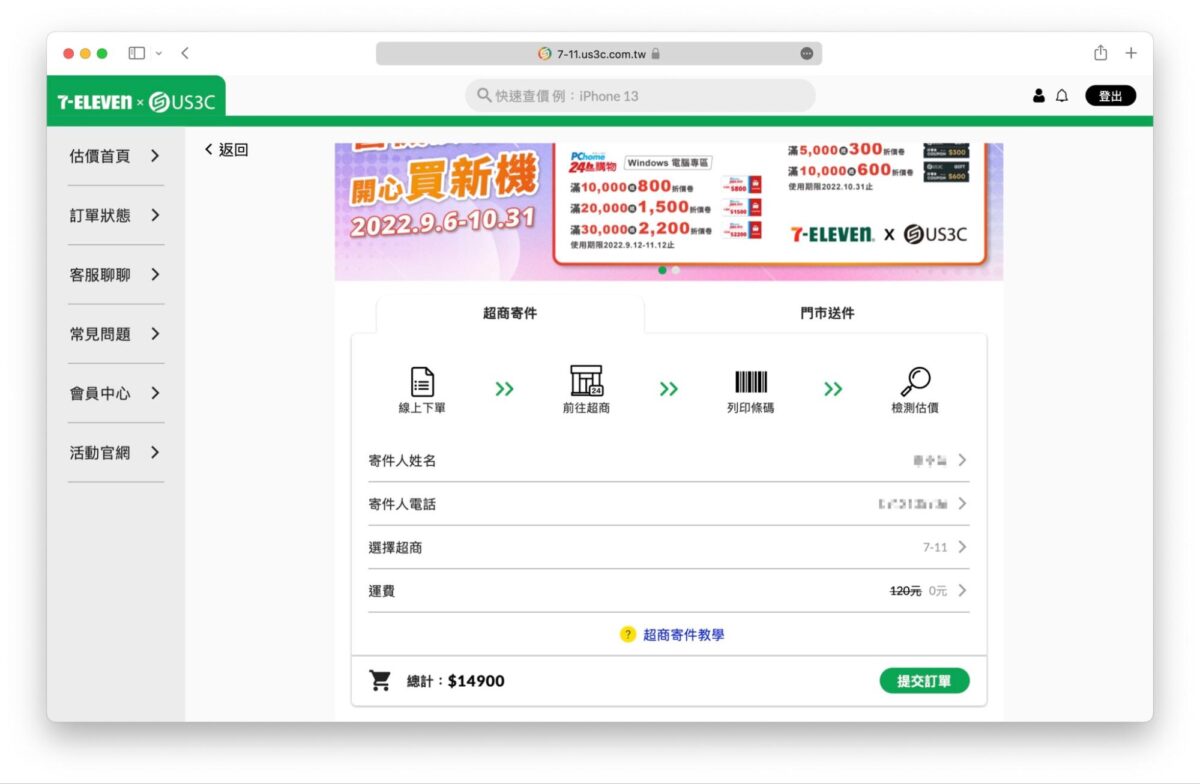Viewport: 1200px width, 784px height.
Task: Open a new tab with plus icon
Action: pyautogui.click(x=1131, y=53)
